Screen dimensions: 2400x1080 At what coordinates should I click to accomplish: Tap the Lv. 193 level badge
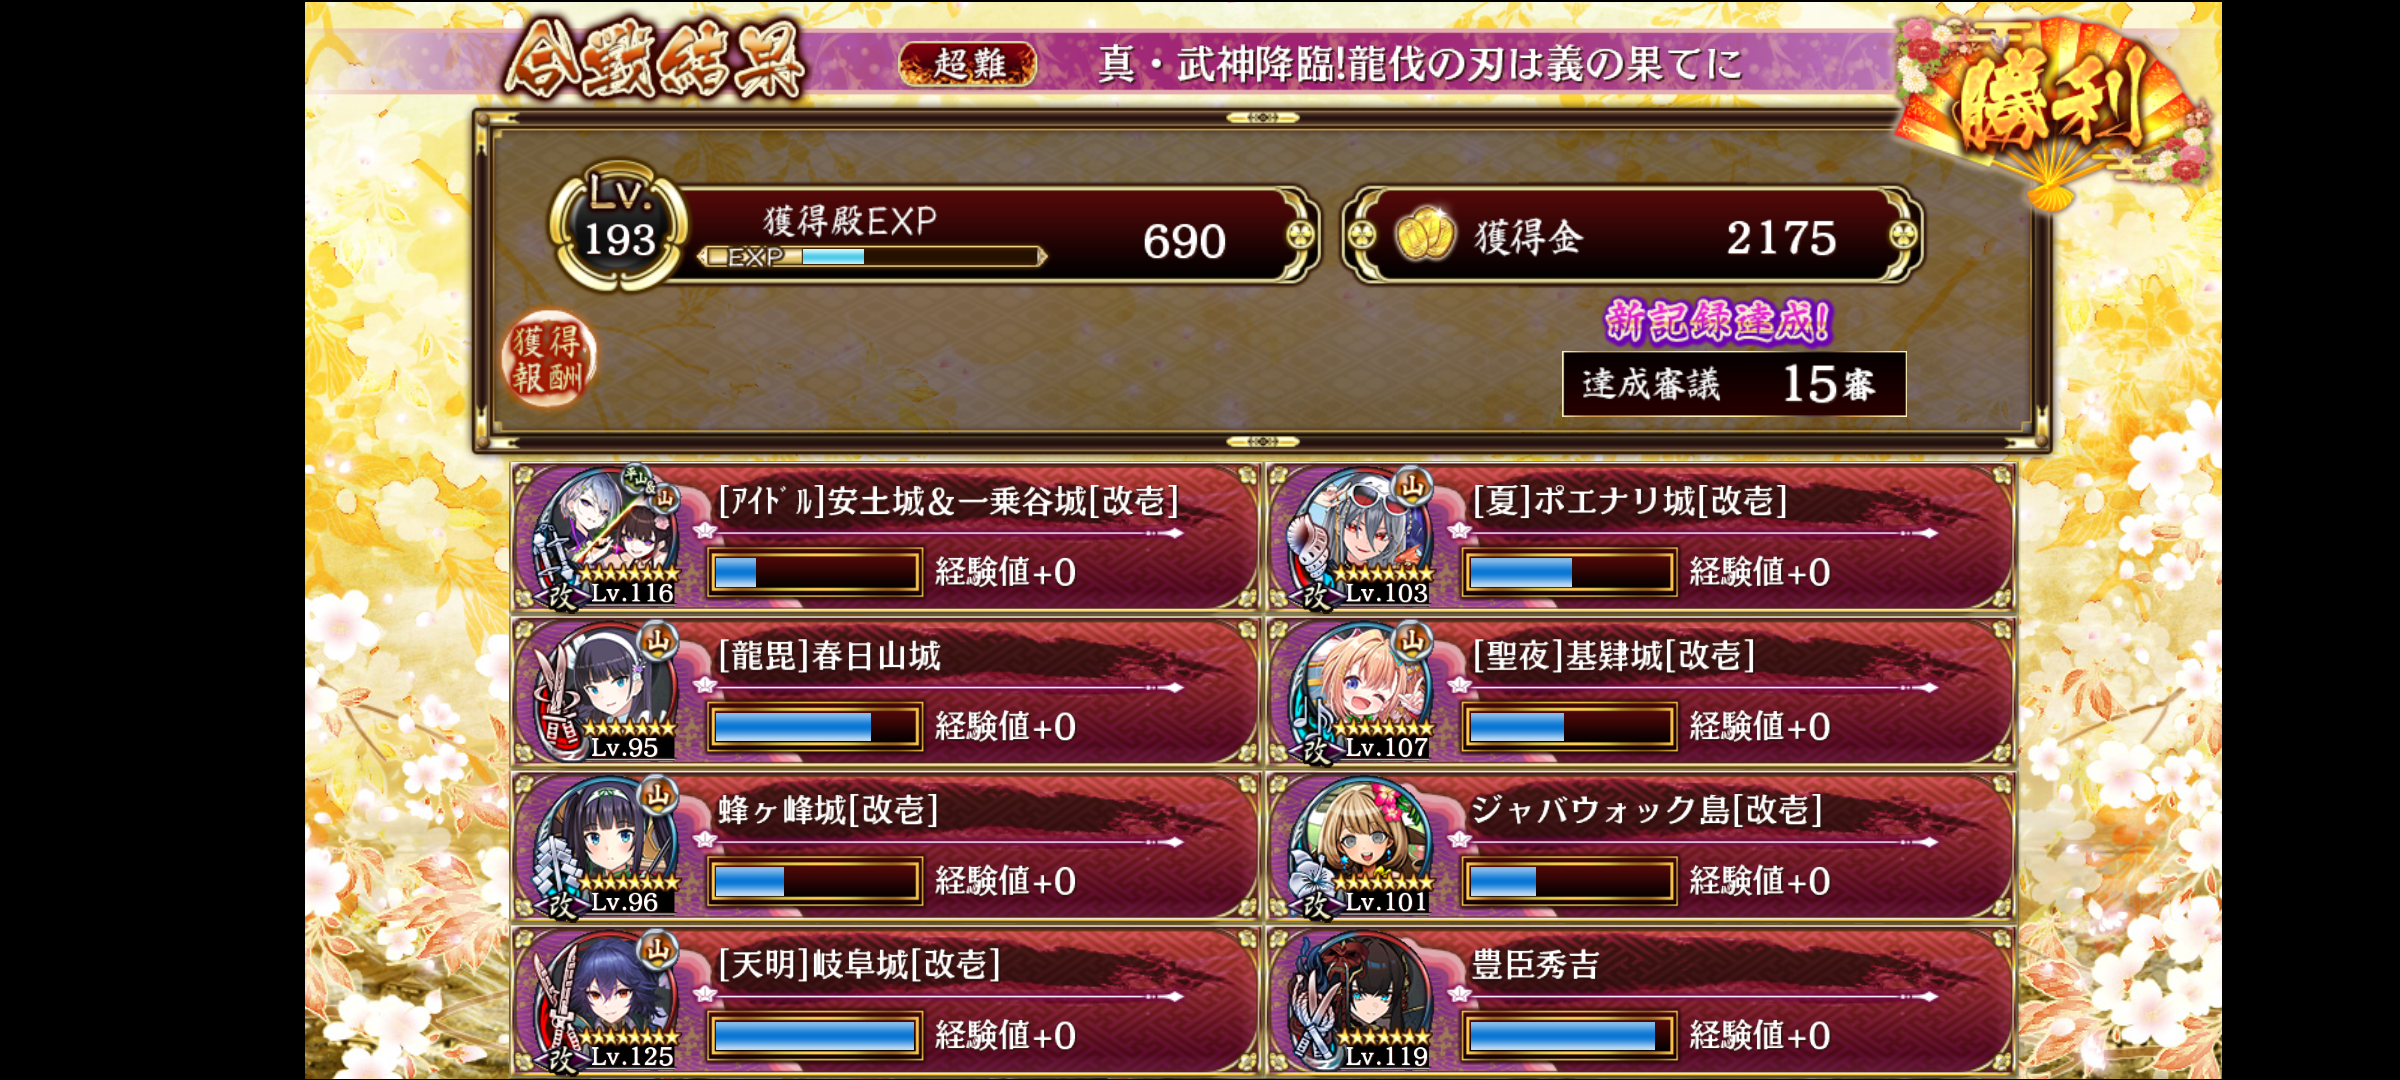pyautogui.click(x=618, y=227)
